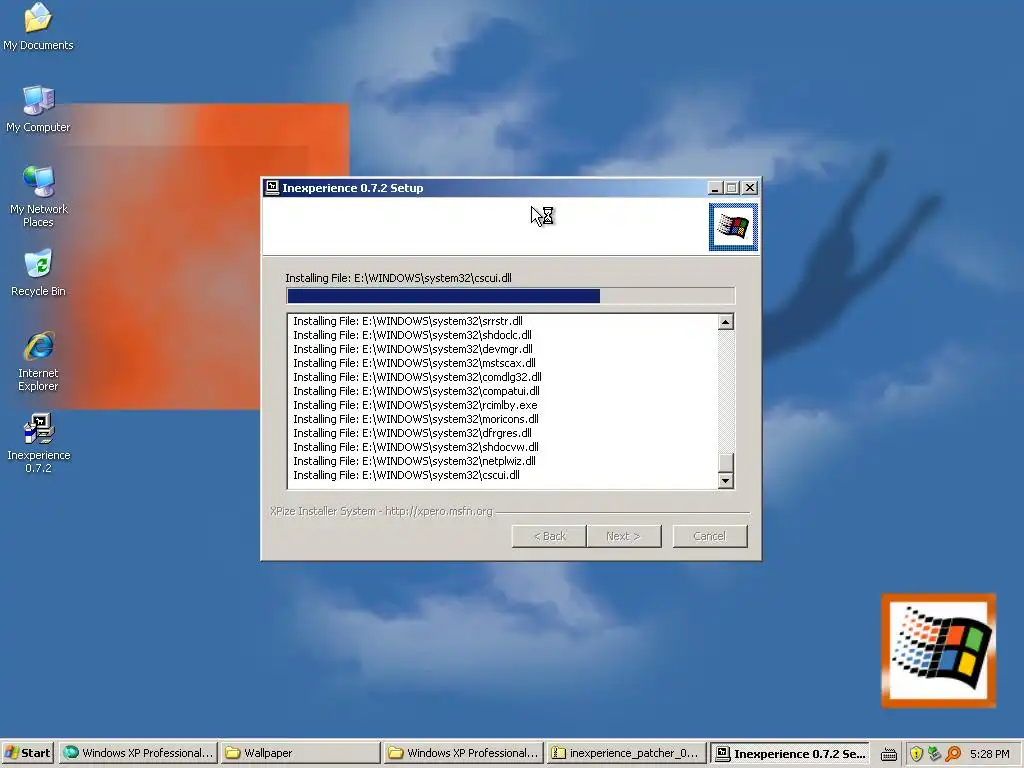The width and height of the screenshot is (1024, 768).
Task: Minimize the Inexperience Setup window
Action: (x=715, y=188)
